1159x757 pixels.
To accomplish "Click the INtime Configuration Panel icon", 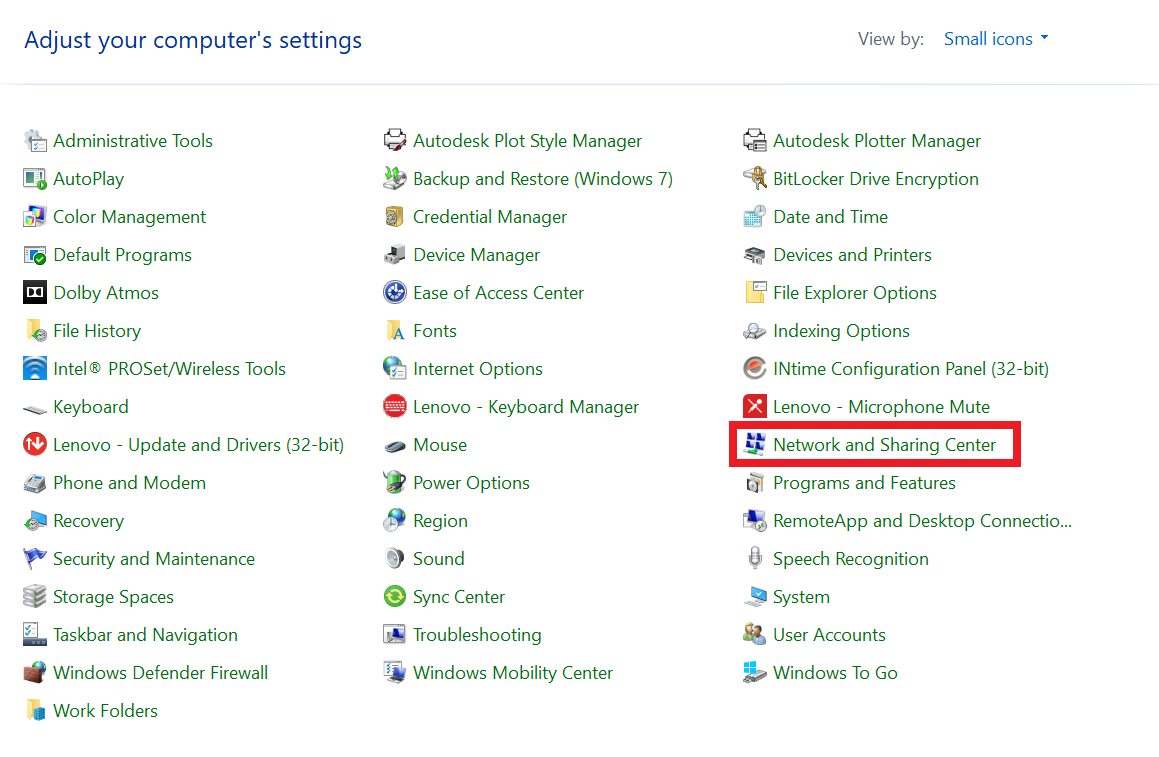I will (x=755, y=369).
